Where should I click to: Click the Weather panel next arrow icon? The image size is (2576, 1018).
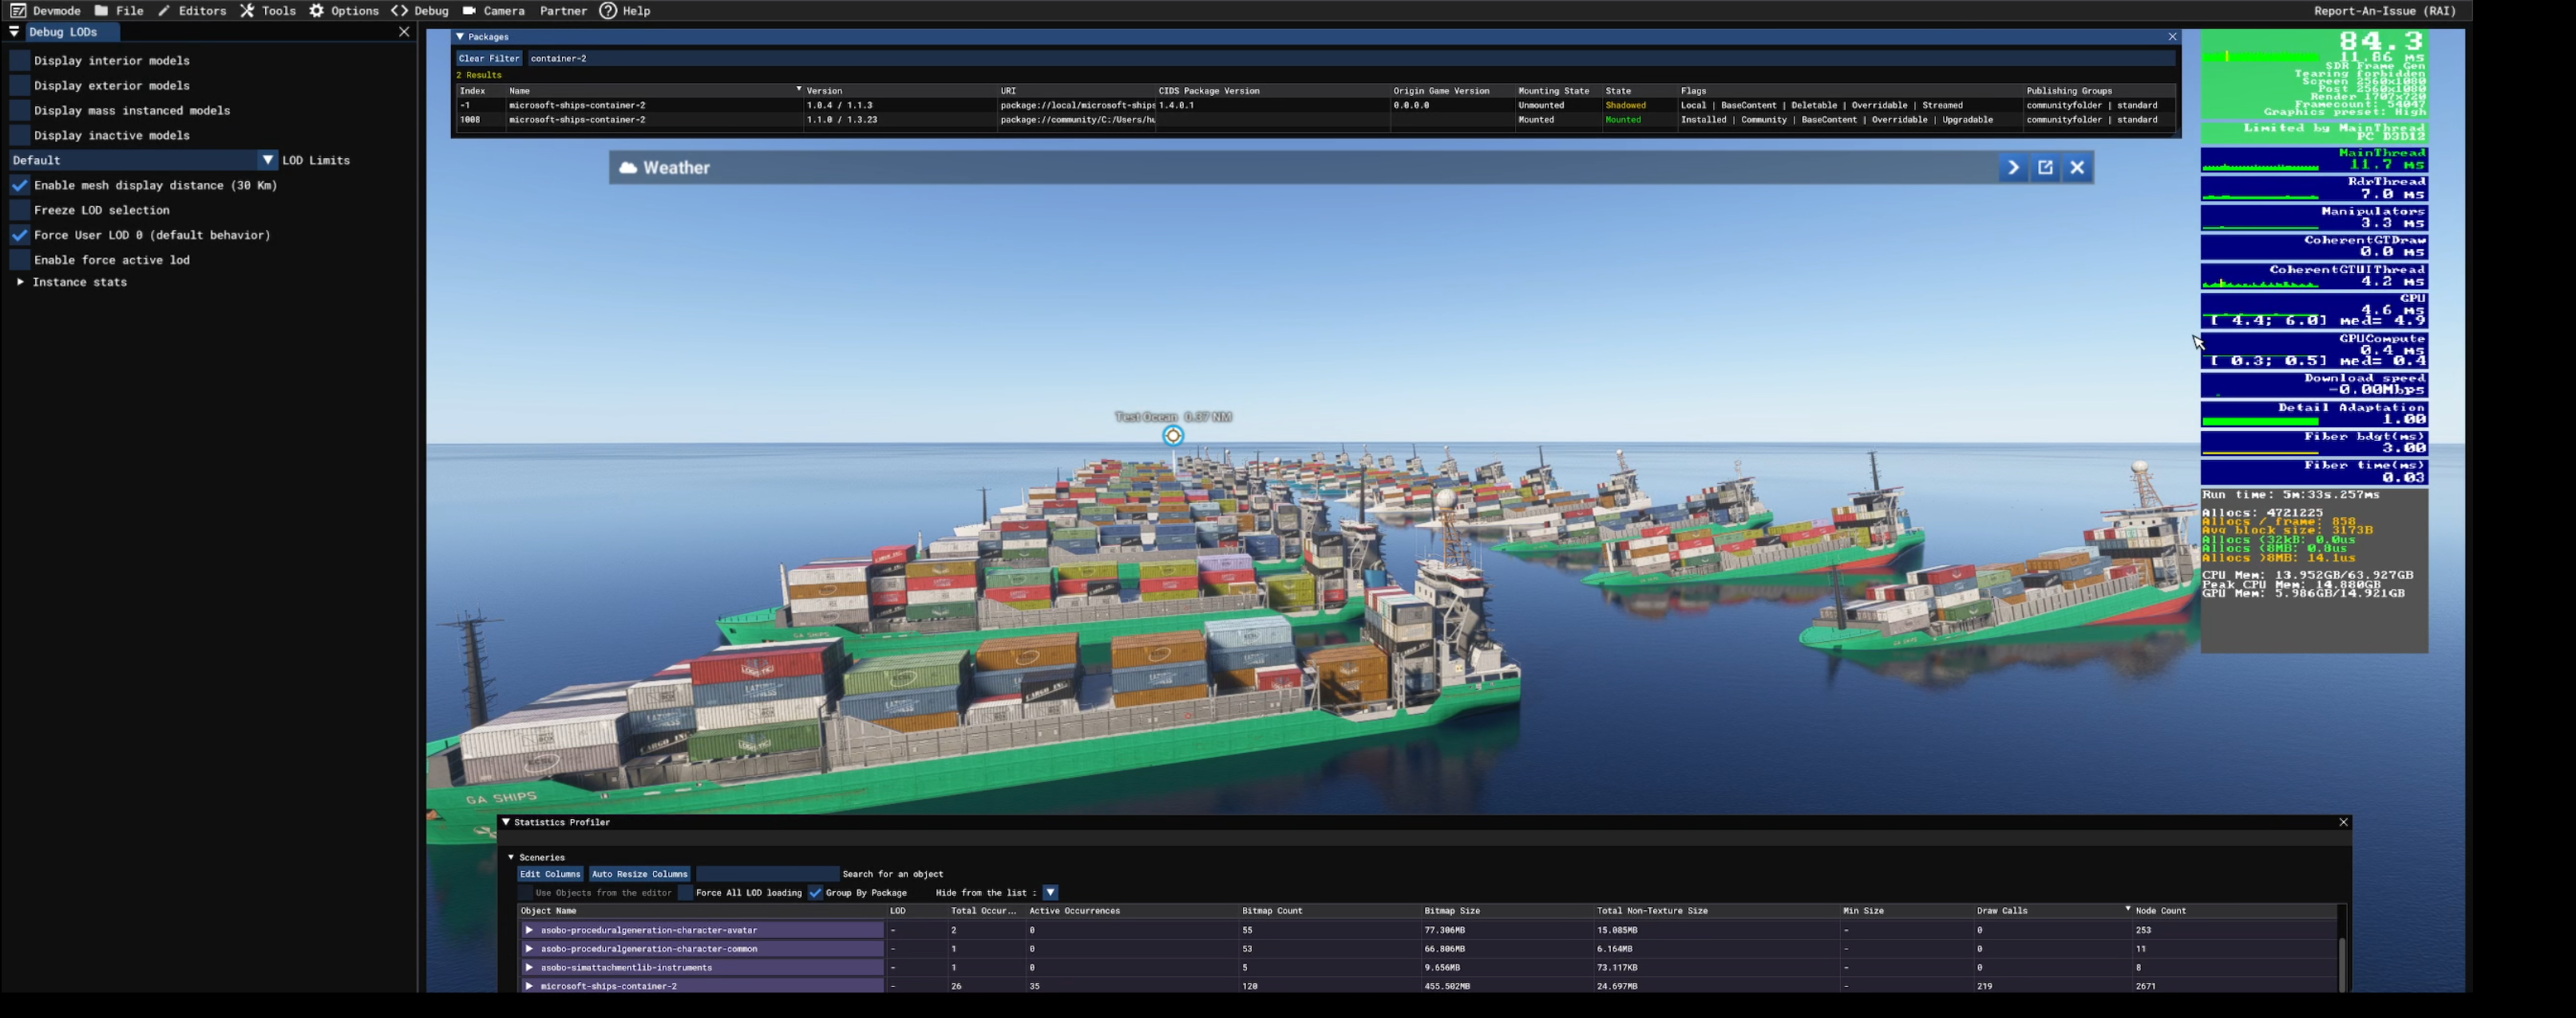(x=2013, y=168)
